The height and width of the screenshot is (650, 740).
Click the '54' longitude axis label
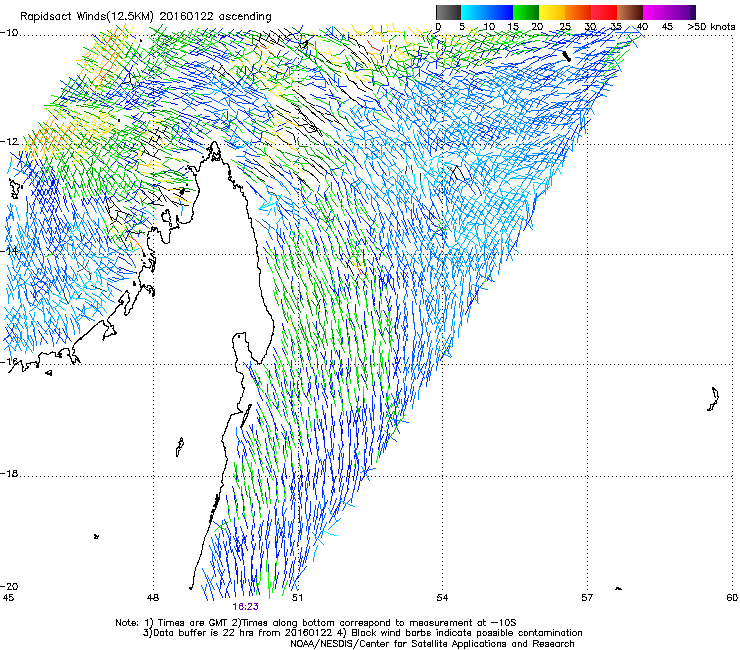coord(442,598)
